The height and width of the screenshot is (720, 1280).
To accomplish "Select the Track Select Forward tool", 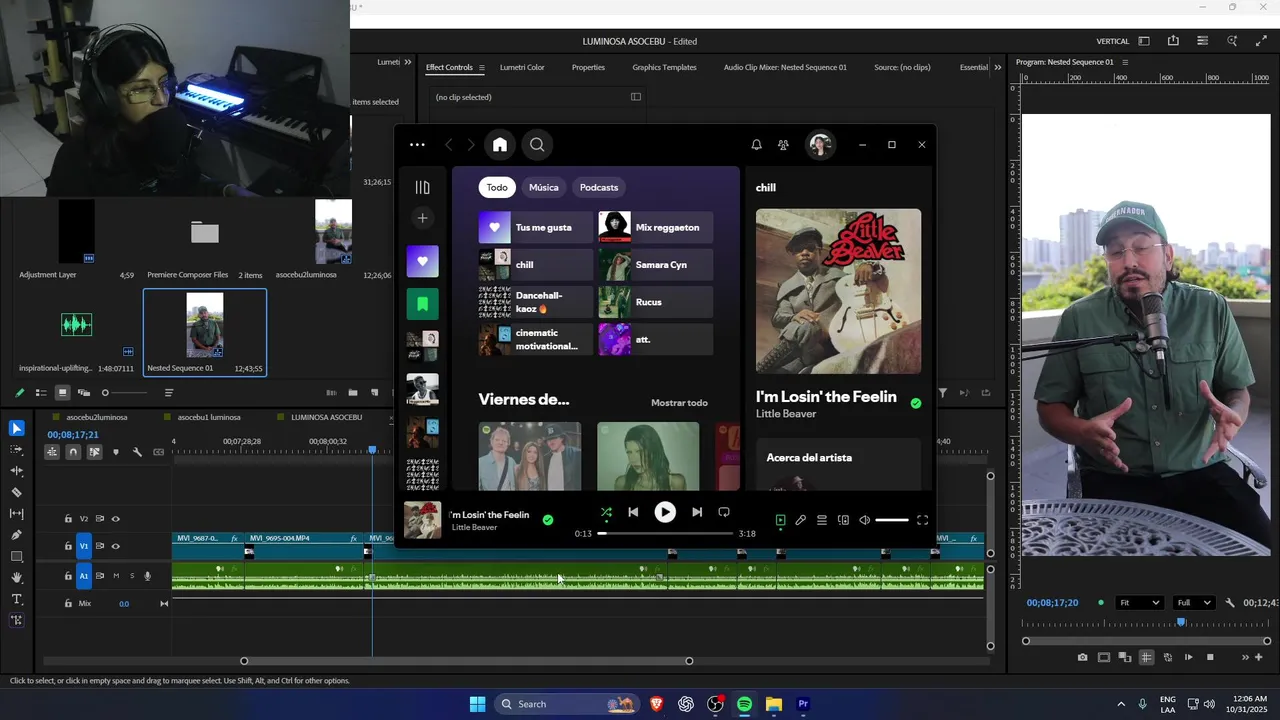I will coord(17,450).
